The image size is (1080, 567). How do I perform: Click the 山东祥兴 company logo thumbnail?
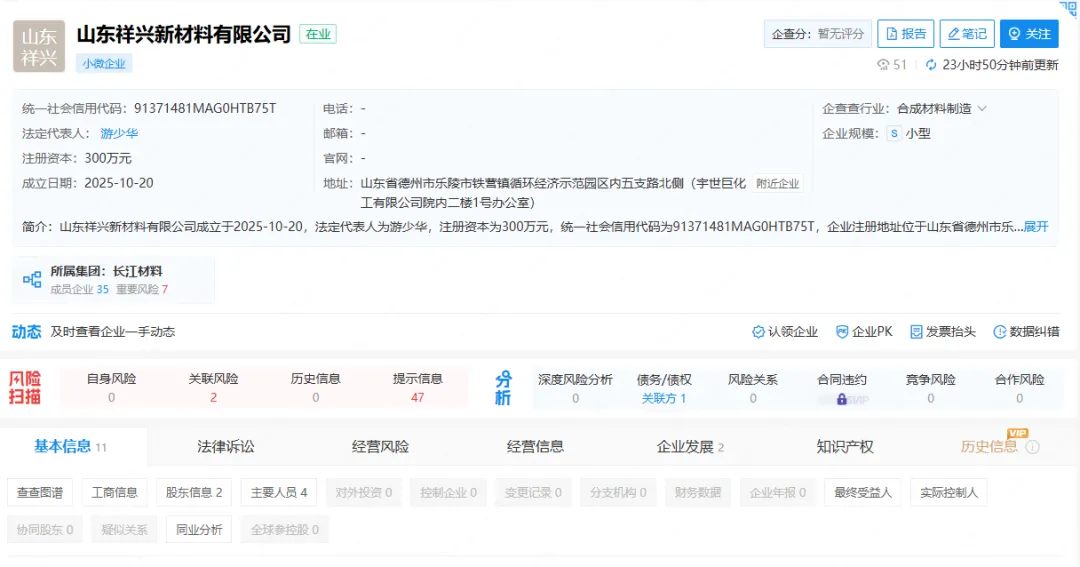coord(39,46)
